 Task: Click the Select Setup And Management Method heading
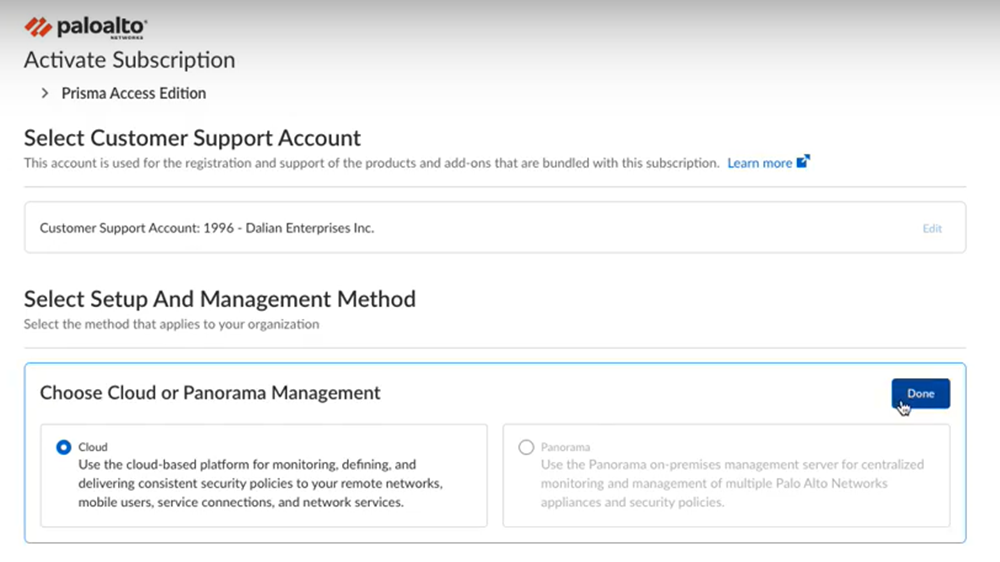[219, 299]
